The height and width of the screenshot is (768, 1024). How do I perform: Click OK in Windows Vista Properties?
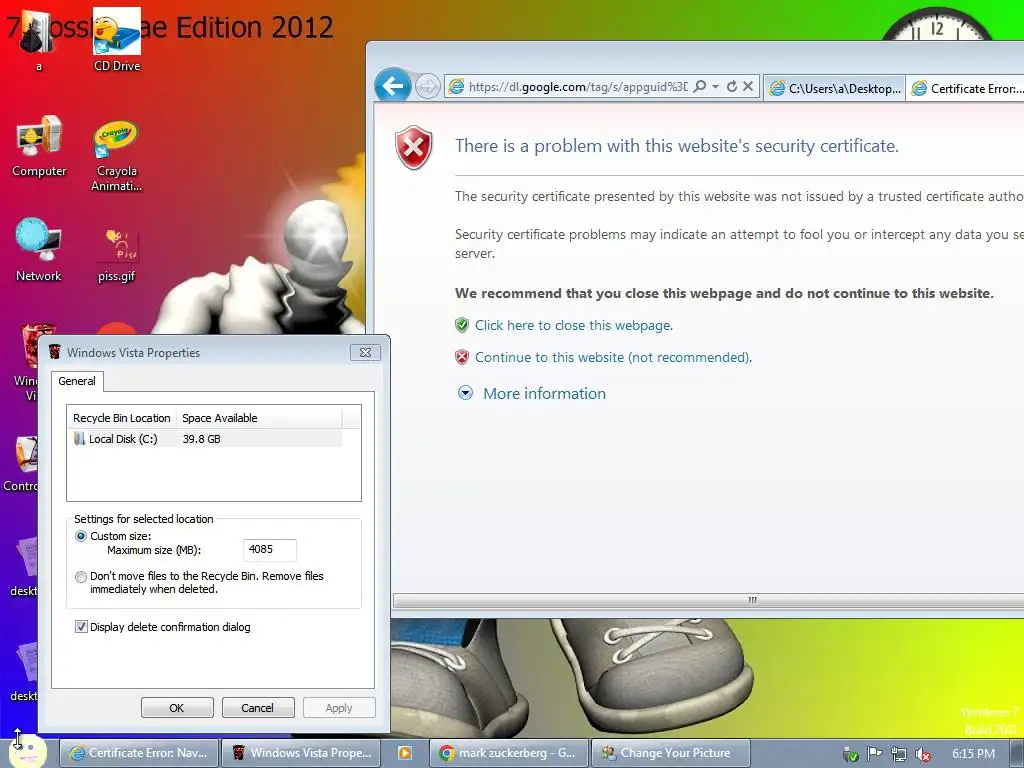coord(177,708)
